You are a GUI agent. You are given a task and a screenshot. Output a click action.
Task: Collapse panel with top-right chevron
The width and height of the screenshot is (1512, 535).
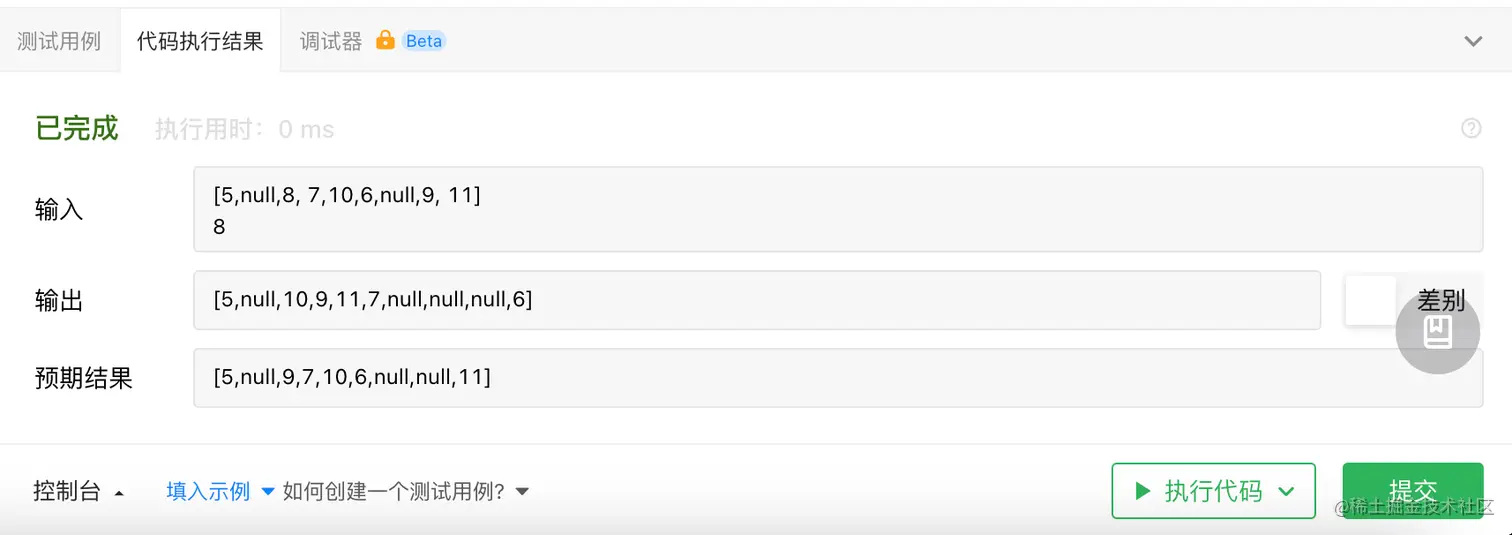pyautogui.click(x=1473, y=41)
